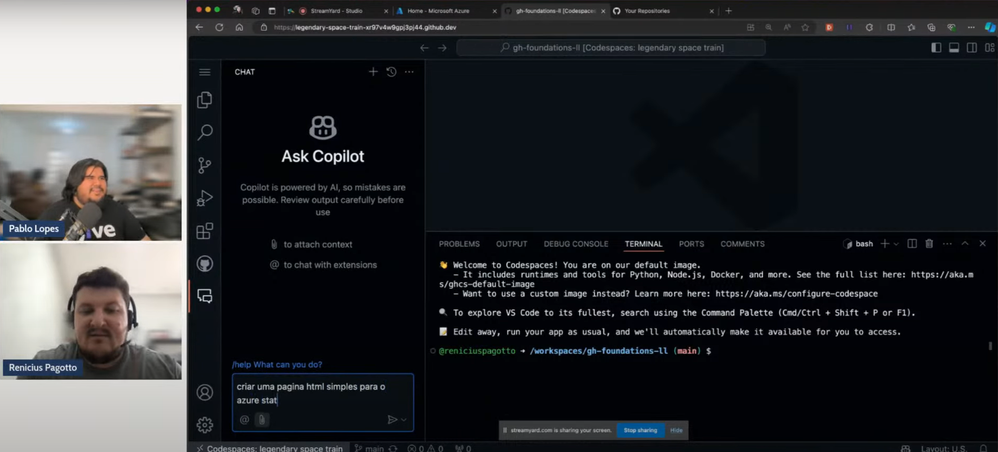Open the Search view in activity bar

click(204, 132)
